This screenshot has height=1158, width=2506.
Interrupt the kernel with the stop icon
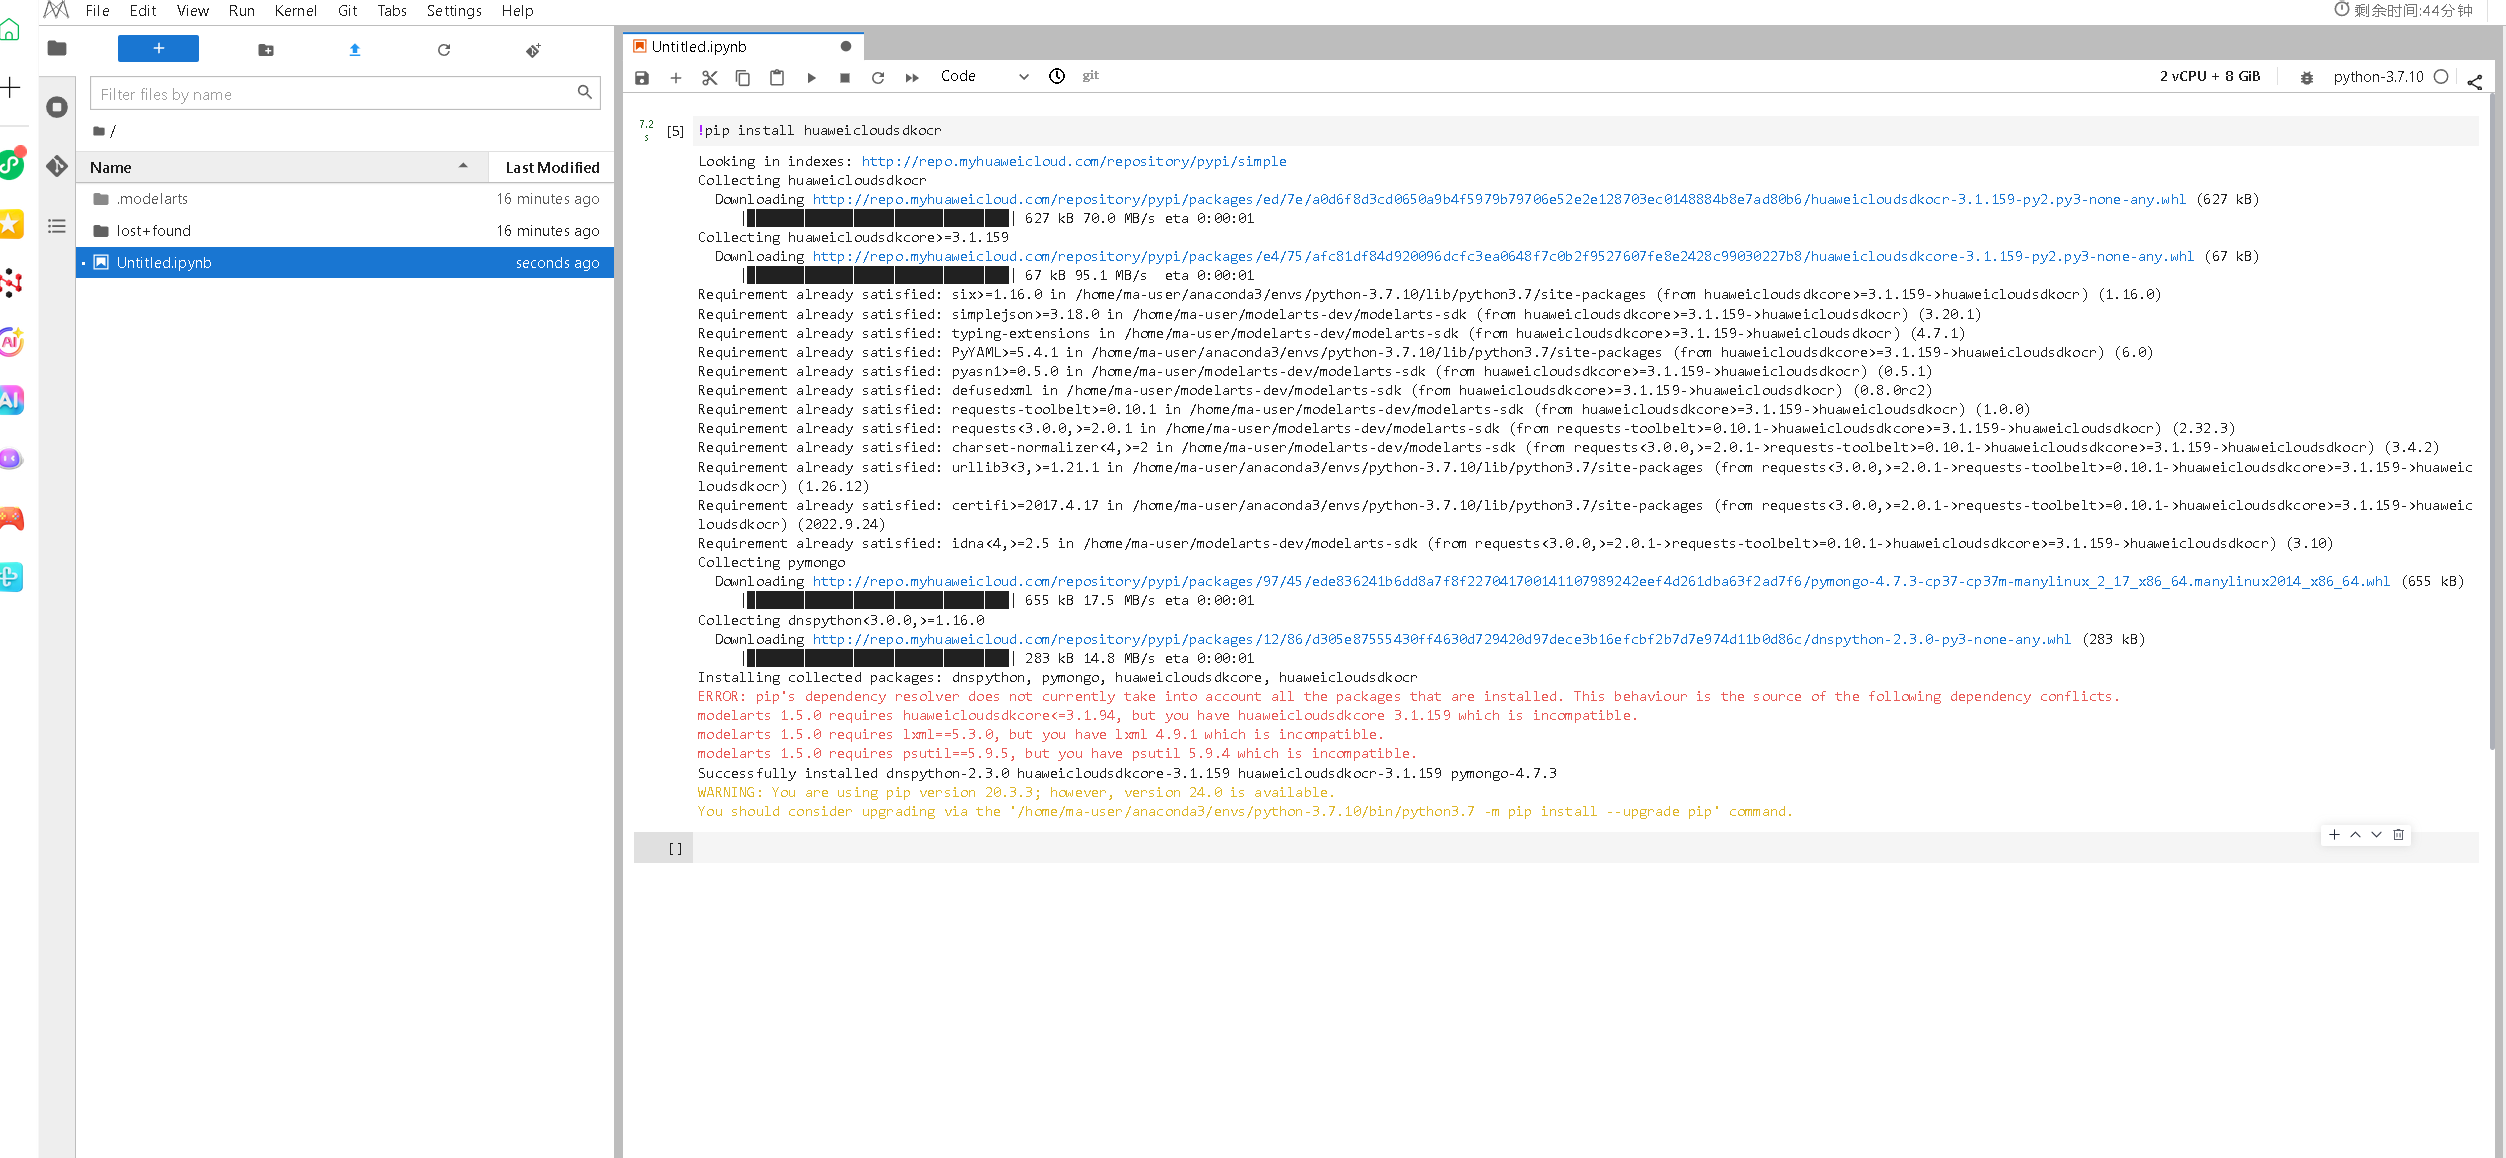click(845, 77)
